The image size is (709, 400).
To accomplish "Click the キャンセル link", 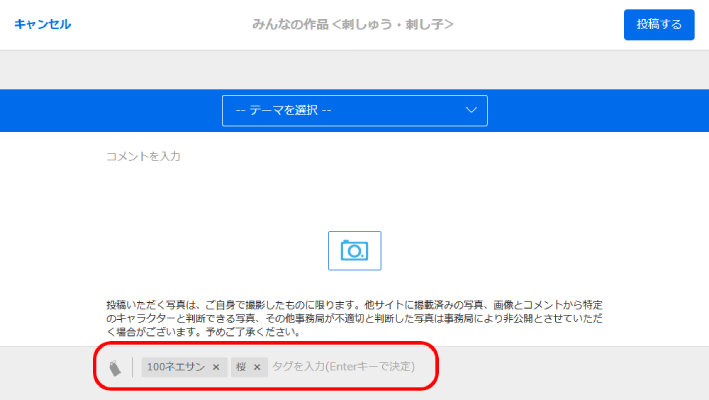I will coord(43,24).
